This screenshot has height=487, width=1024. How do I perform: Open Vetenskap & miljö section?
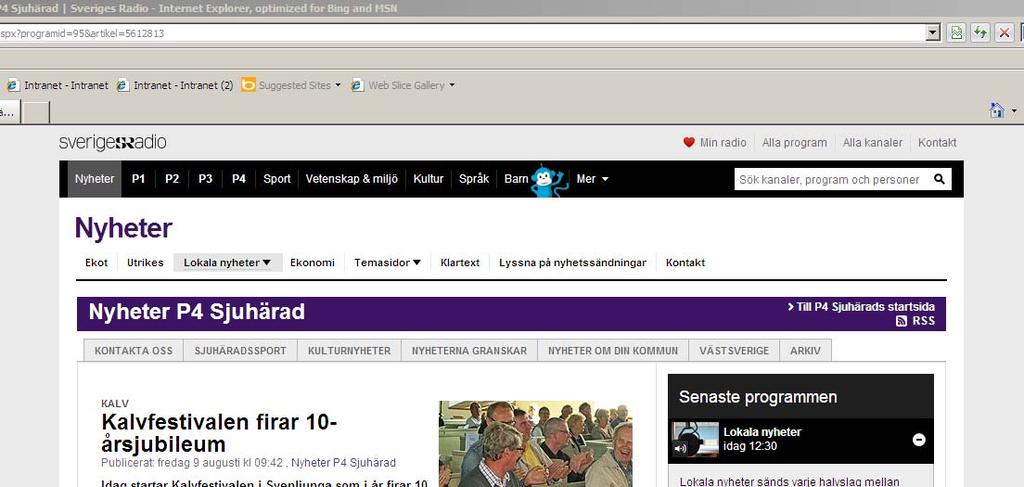point(351,179)
